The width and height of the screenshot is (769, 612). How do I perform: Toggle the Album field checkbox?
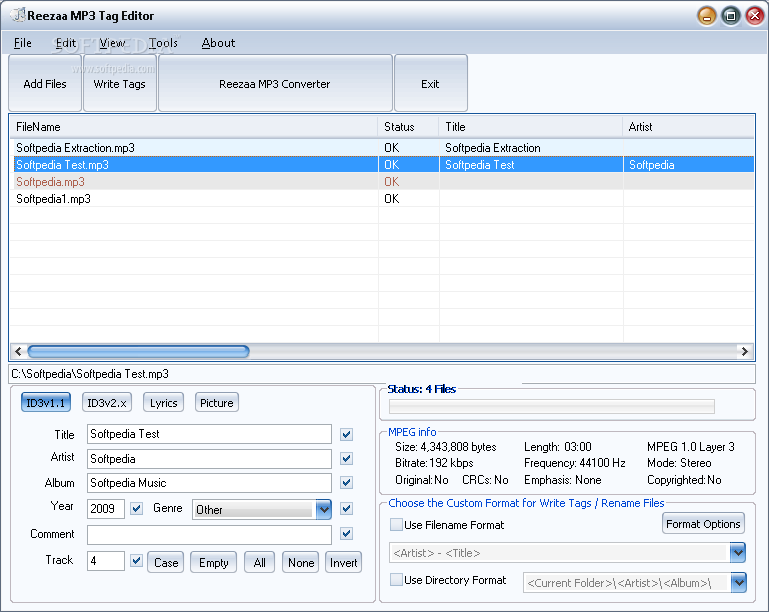click(x=346, y=482)
